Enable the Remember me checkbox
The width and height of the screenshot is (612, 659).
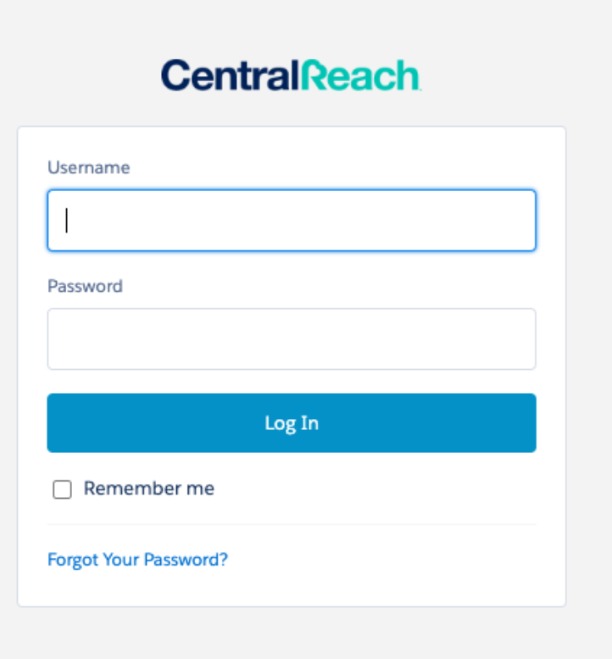[x=62, y=489]
